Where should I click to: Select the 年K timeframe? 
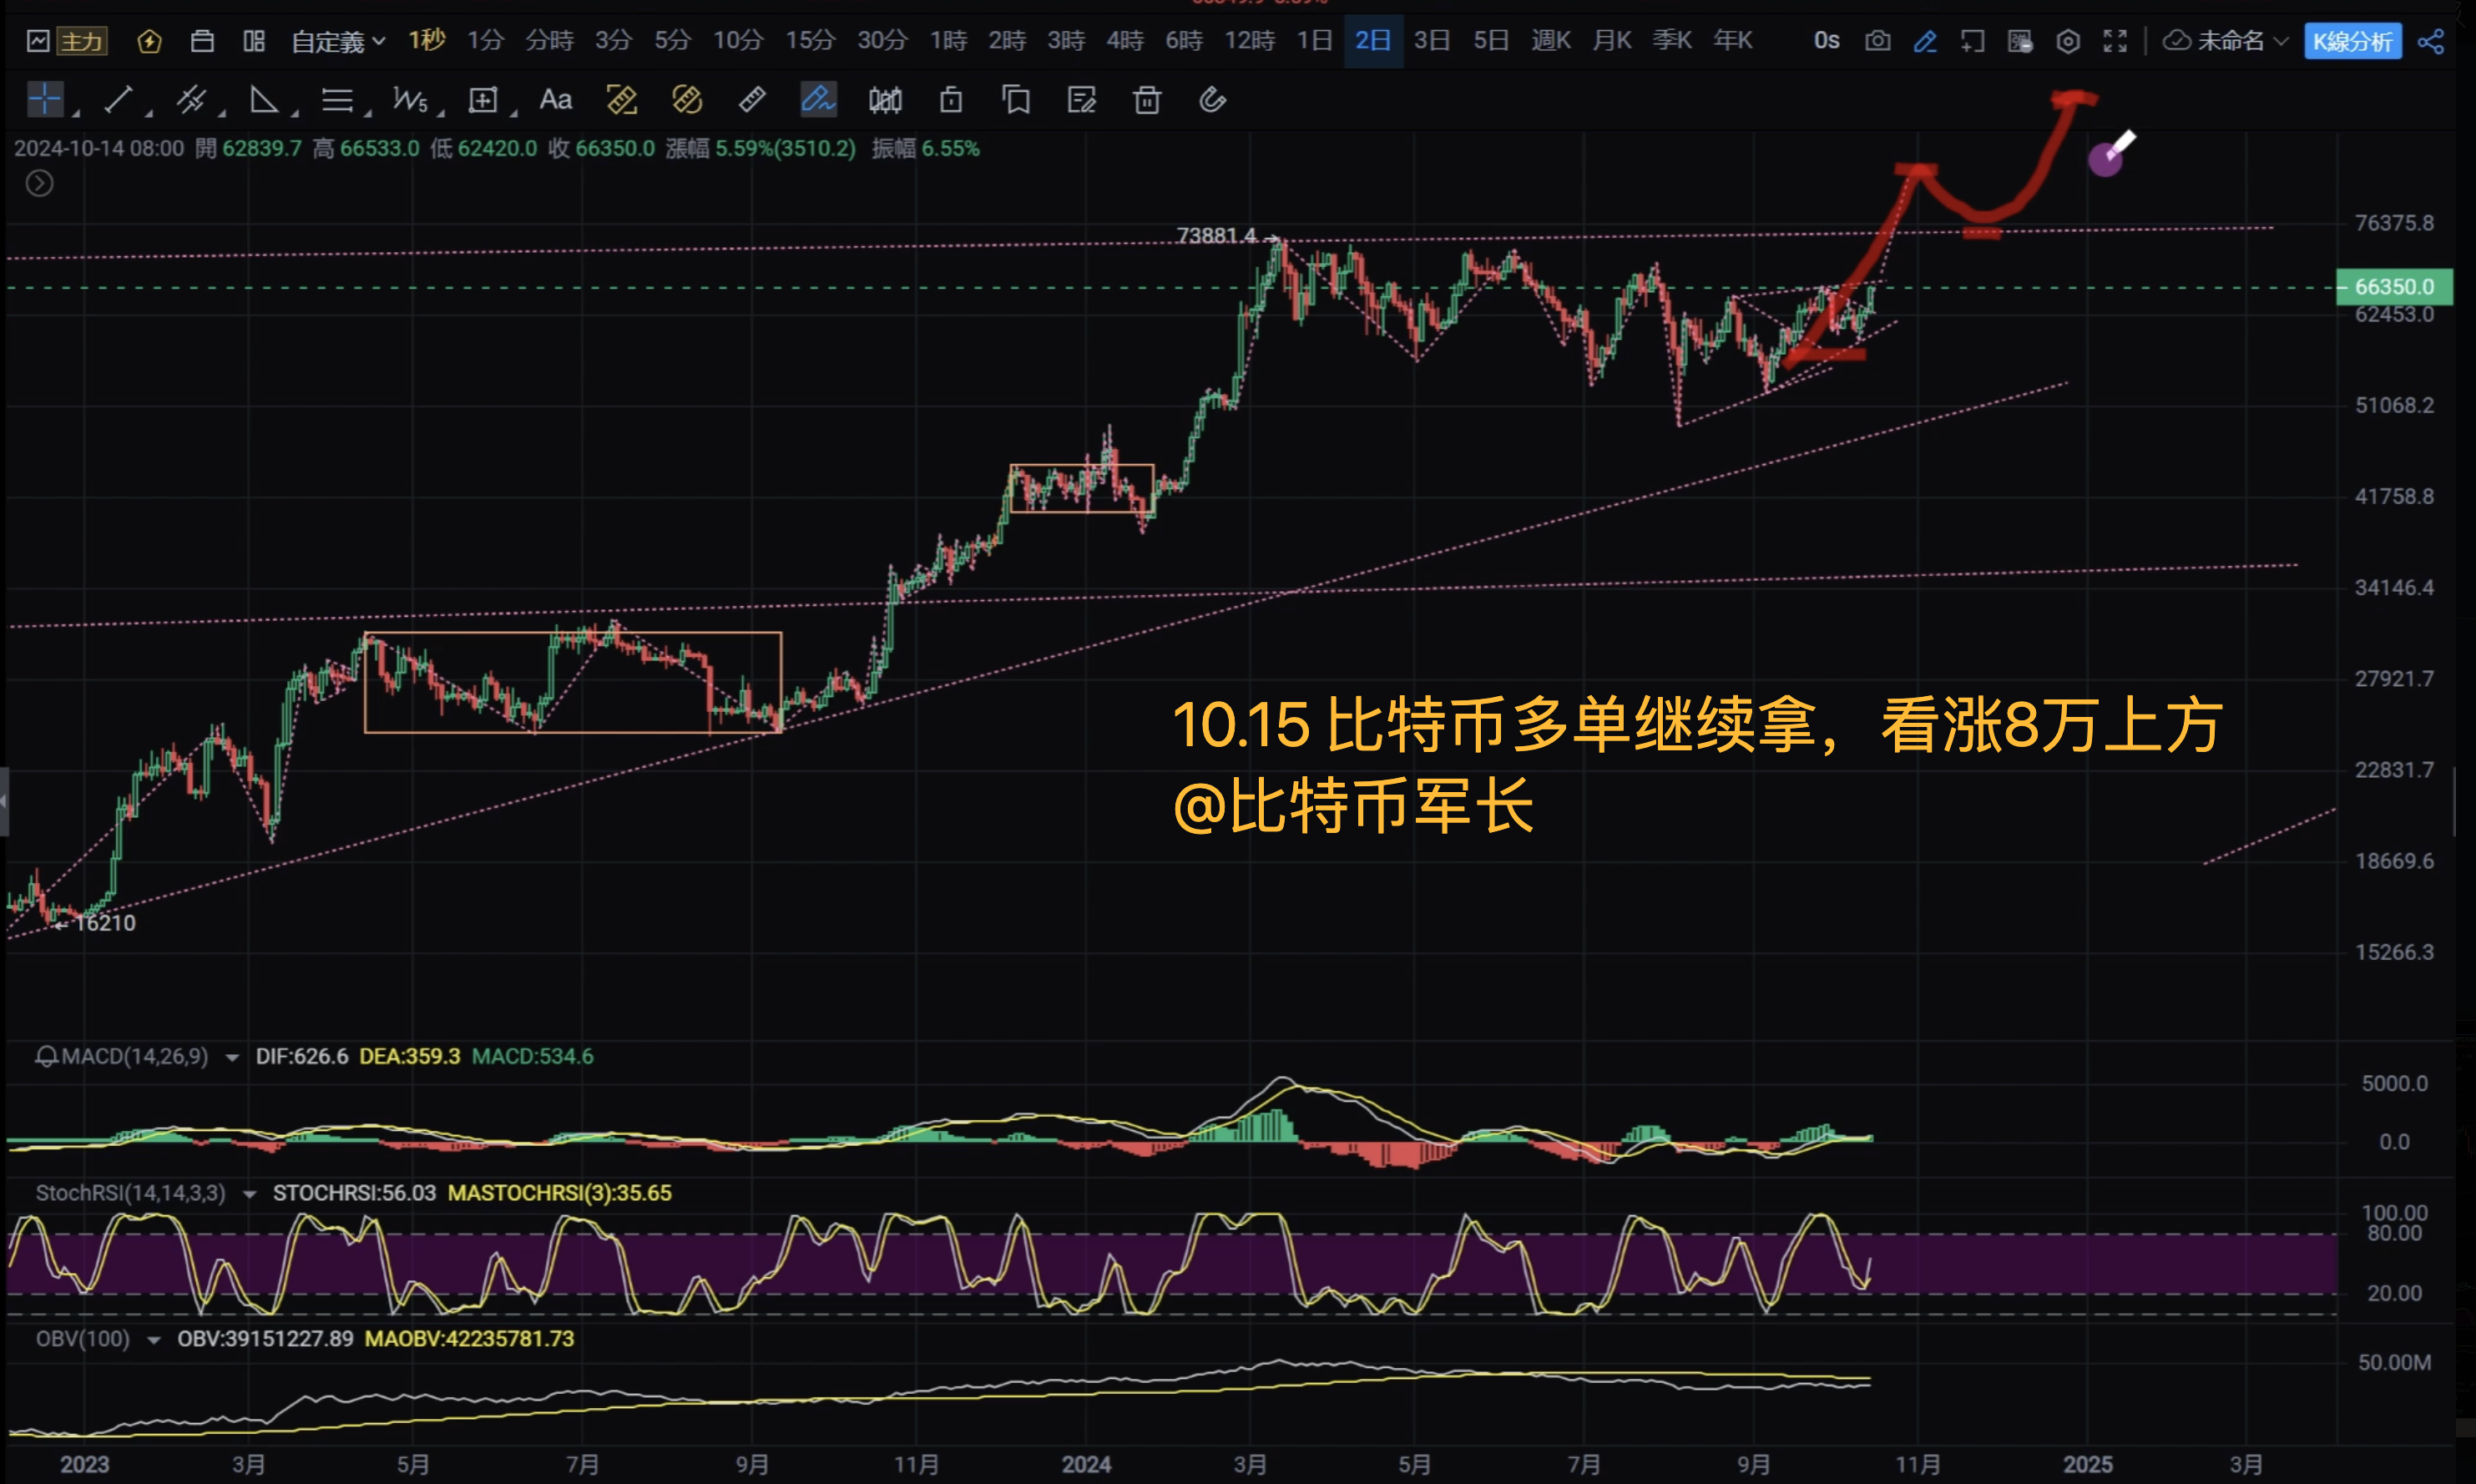pyautogui.click(x=1732, y=40)
